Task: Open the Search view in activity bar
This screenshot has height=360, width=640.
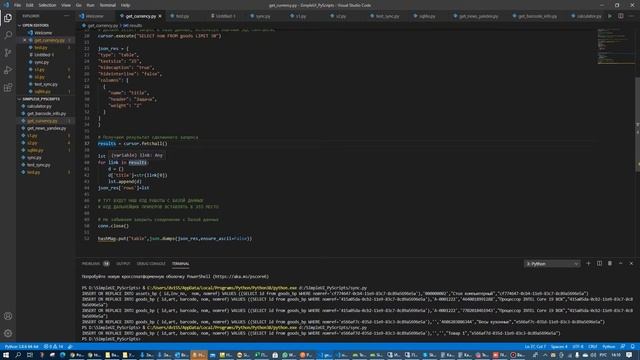Action: (8, 35)
